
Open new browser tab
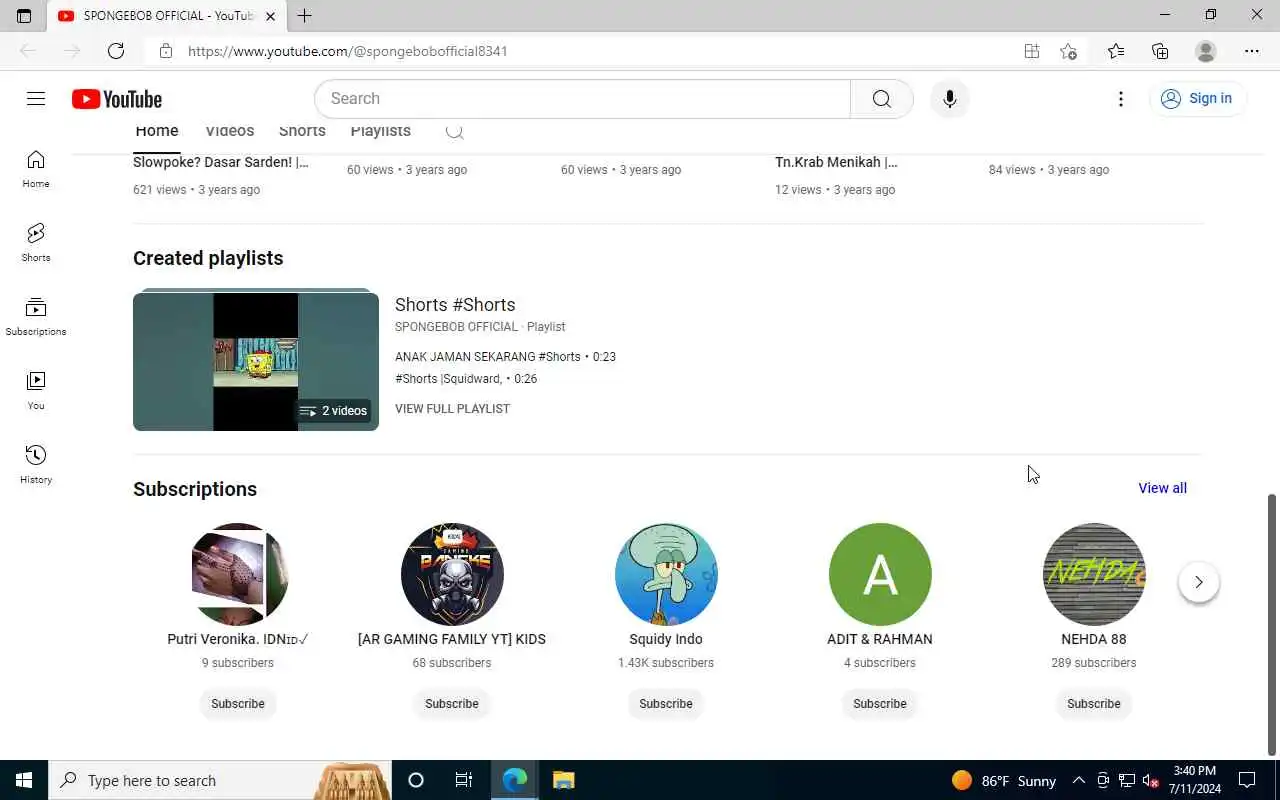[x=305, y=16]
